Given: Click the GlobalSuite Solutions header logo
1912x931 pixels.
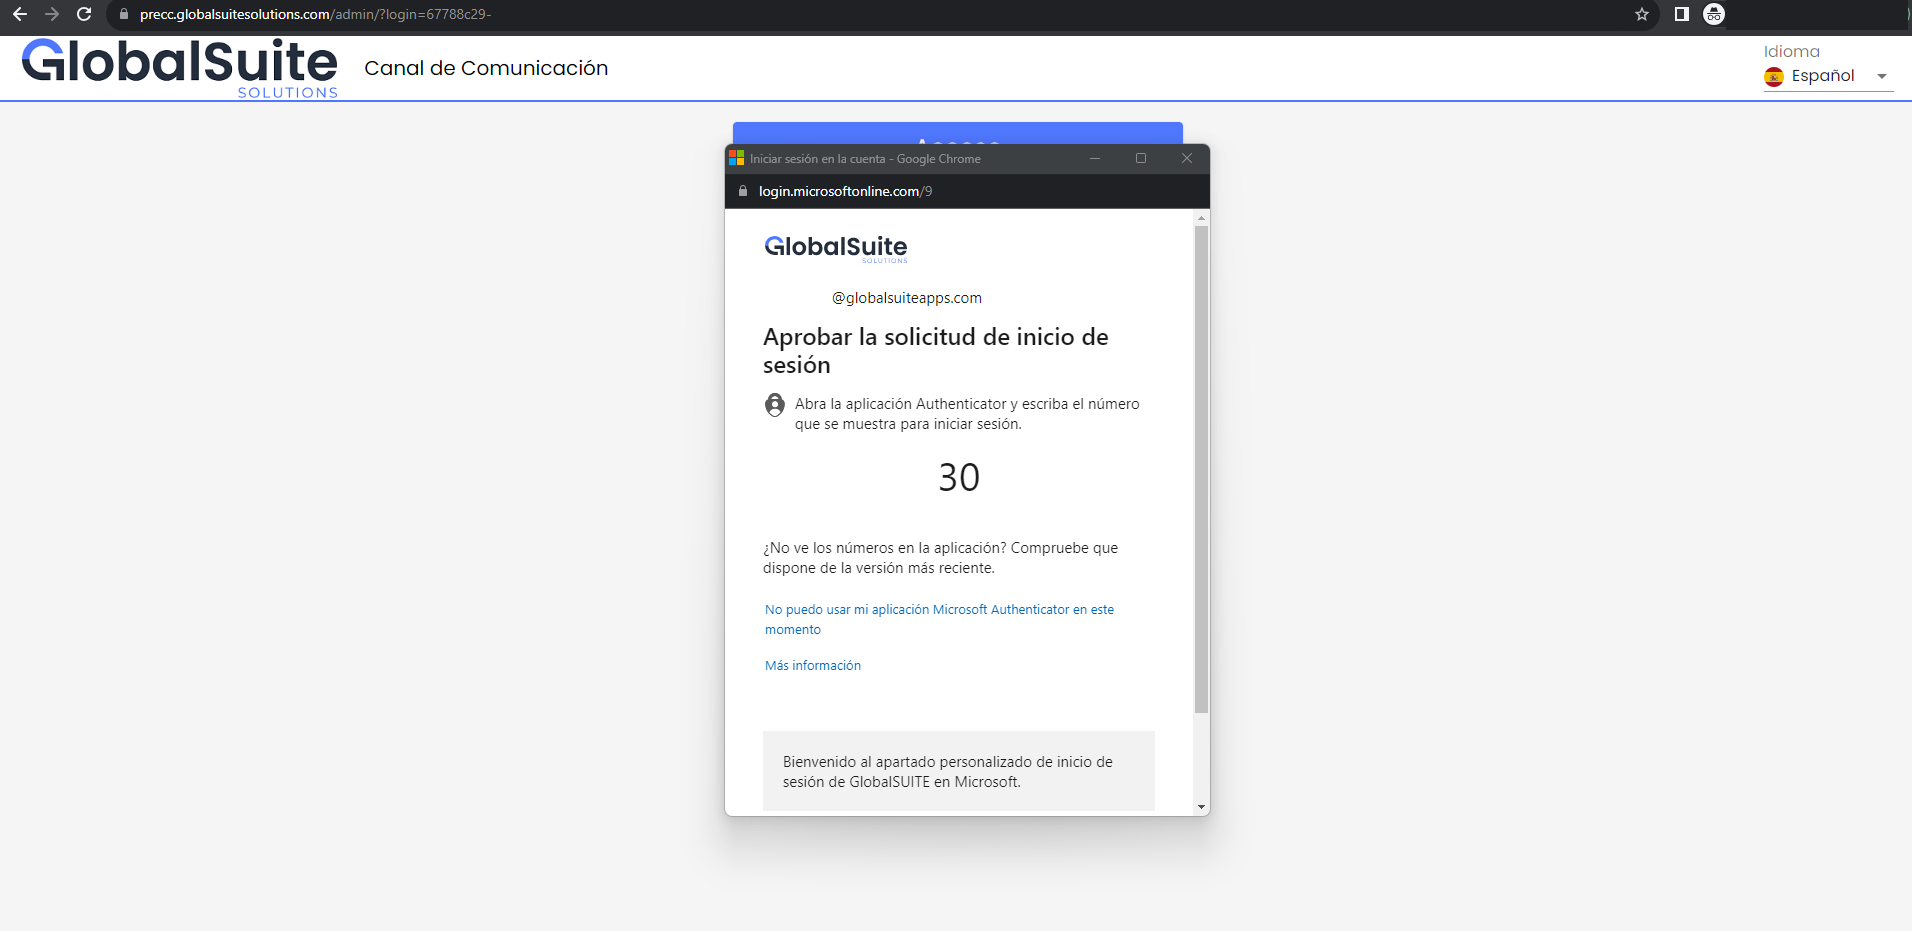Looking at the screenshot, I should click(180, 68).
